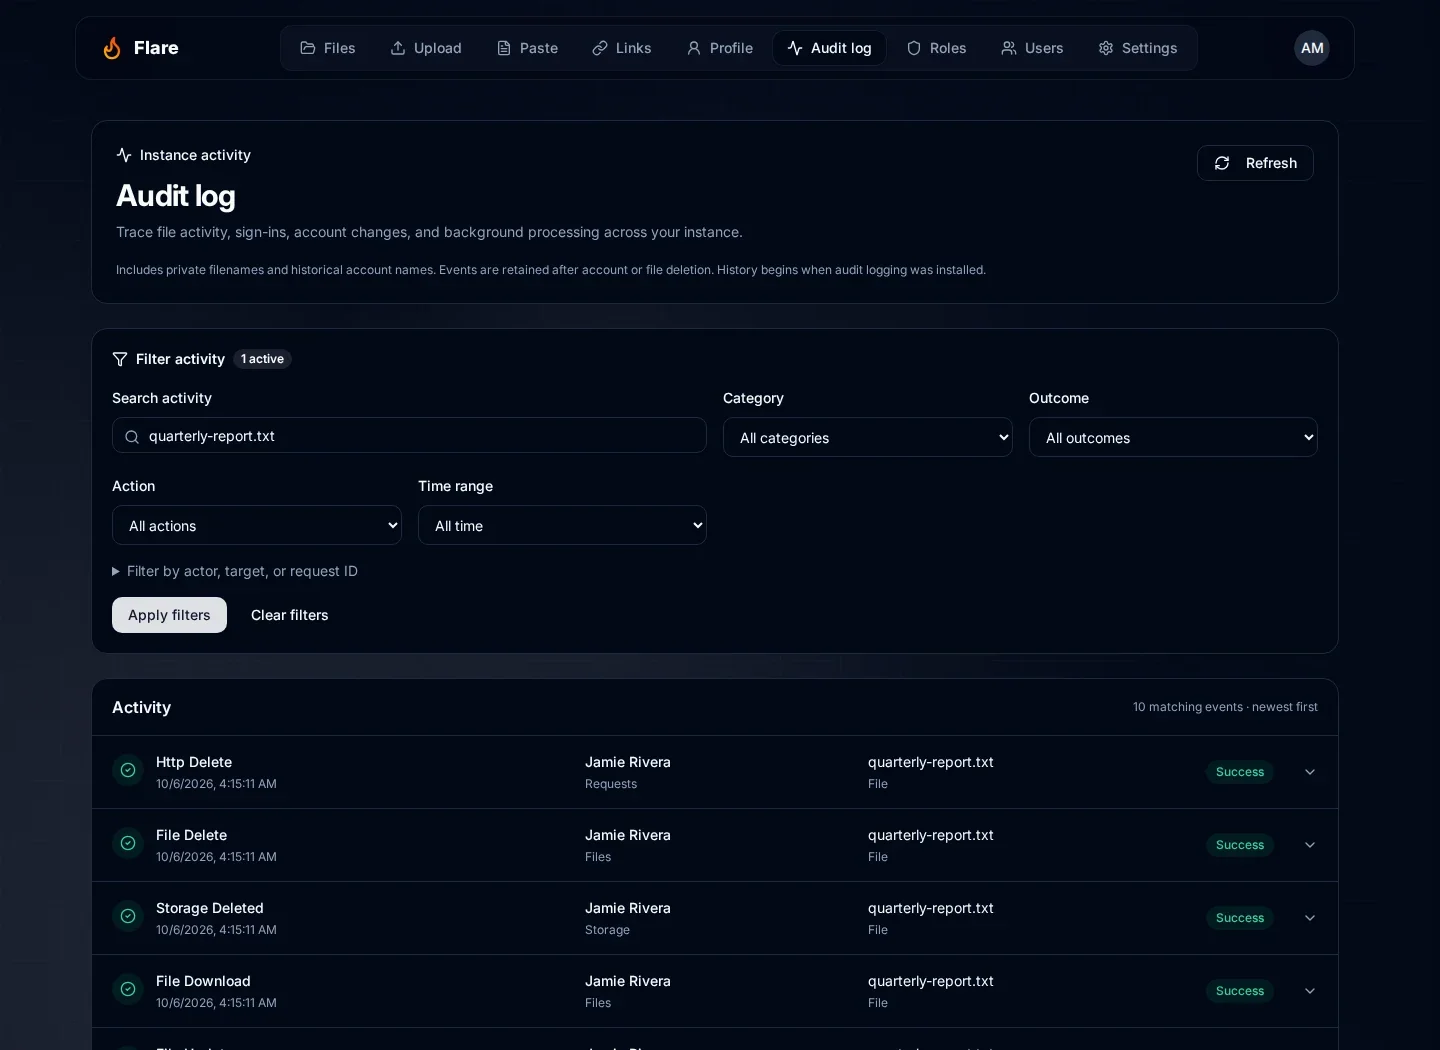Go to the Links tab
The image size is (1440, 1050).
pyautogui.click(x=621, y=48)
